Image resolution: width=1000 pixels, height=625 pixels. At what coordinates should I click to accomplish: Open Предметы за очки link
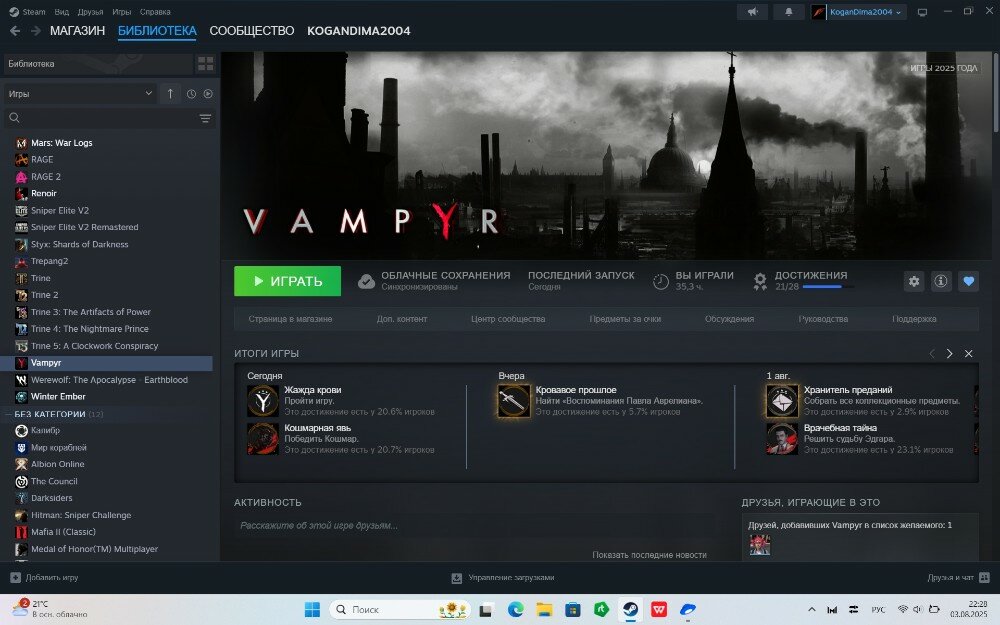(625, 319)
